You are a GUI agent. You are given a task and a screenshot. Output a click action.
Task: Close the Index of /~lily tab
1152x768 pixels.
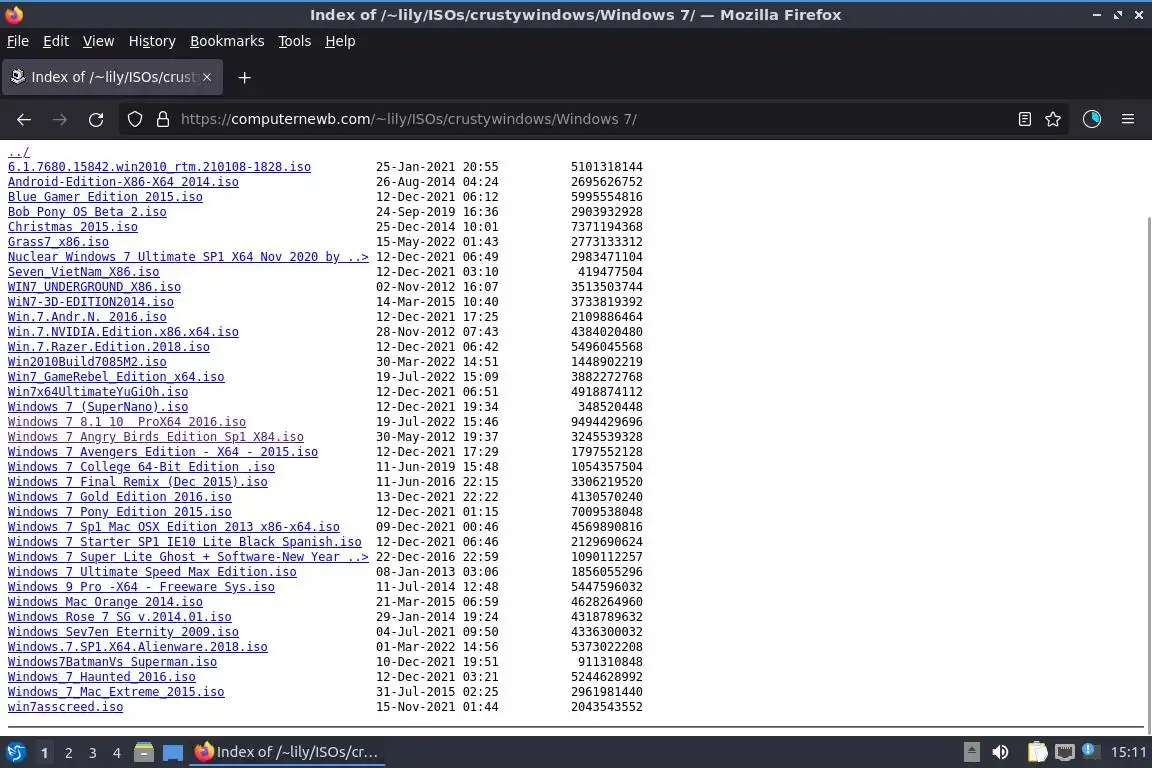[207, 76]
